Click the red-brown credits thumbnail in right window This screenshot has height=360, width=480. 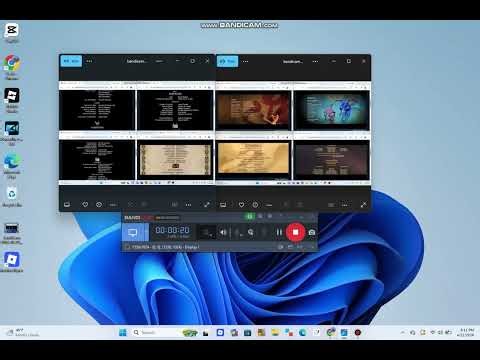click(253, 110)
